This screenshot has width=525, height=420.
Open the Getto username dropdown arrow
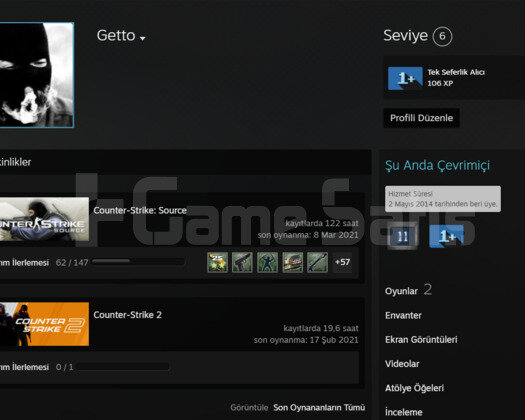(143, 38)
